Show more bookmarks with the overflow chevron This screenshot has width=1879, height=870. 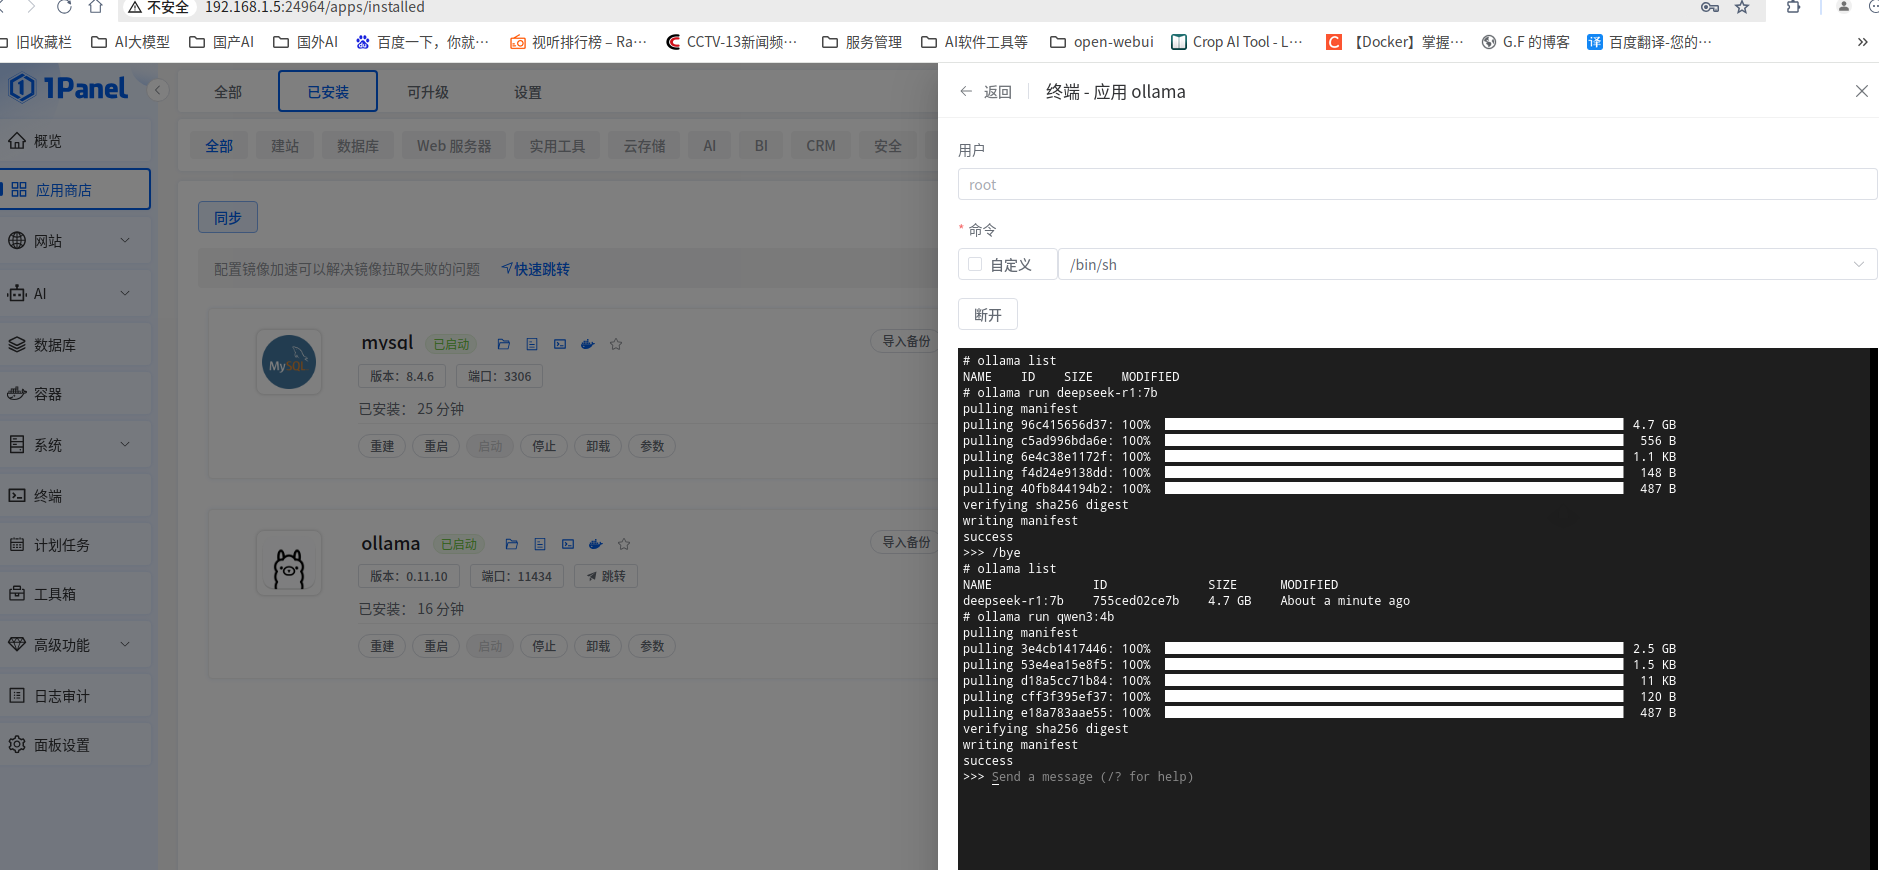coord(1862,42)
